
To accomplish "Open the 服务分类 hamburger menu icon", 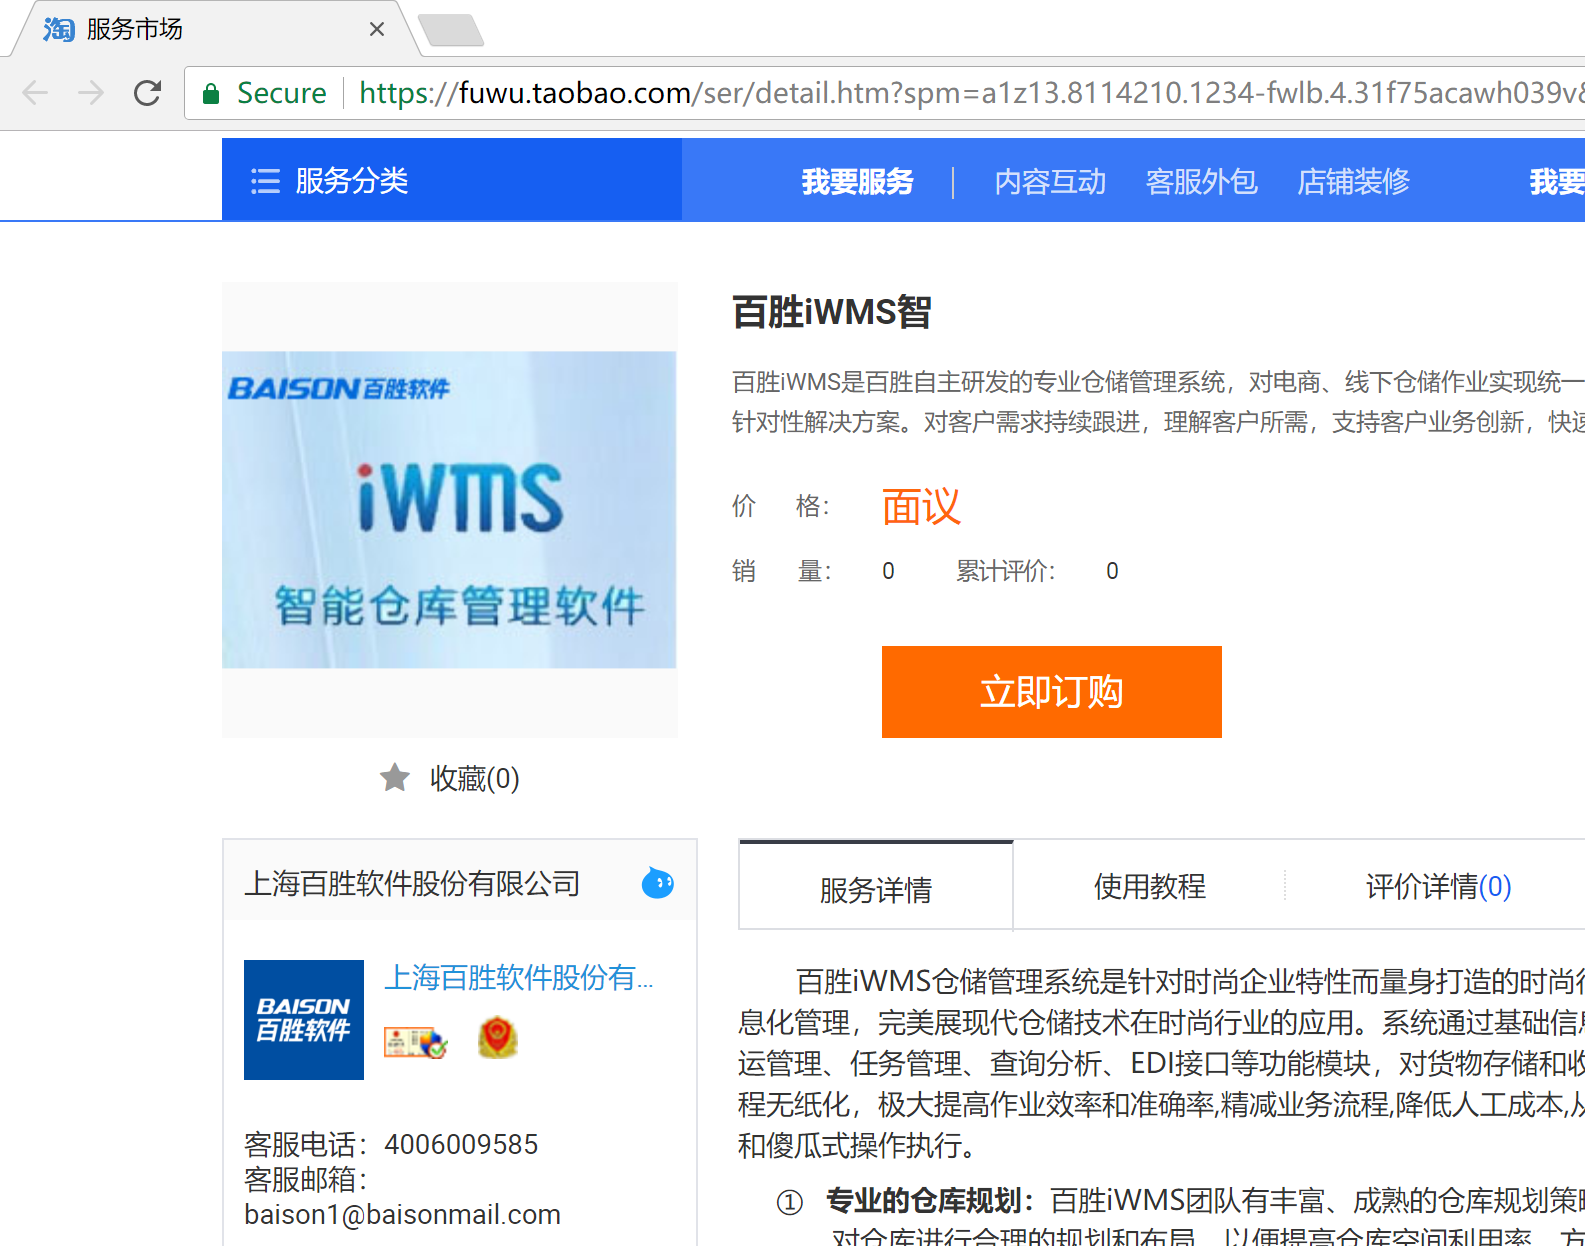I will pyautogui.click(x=265, y=181).
